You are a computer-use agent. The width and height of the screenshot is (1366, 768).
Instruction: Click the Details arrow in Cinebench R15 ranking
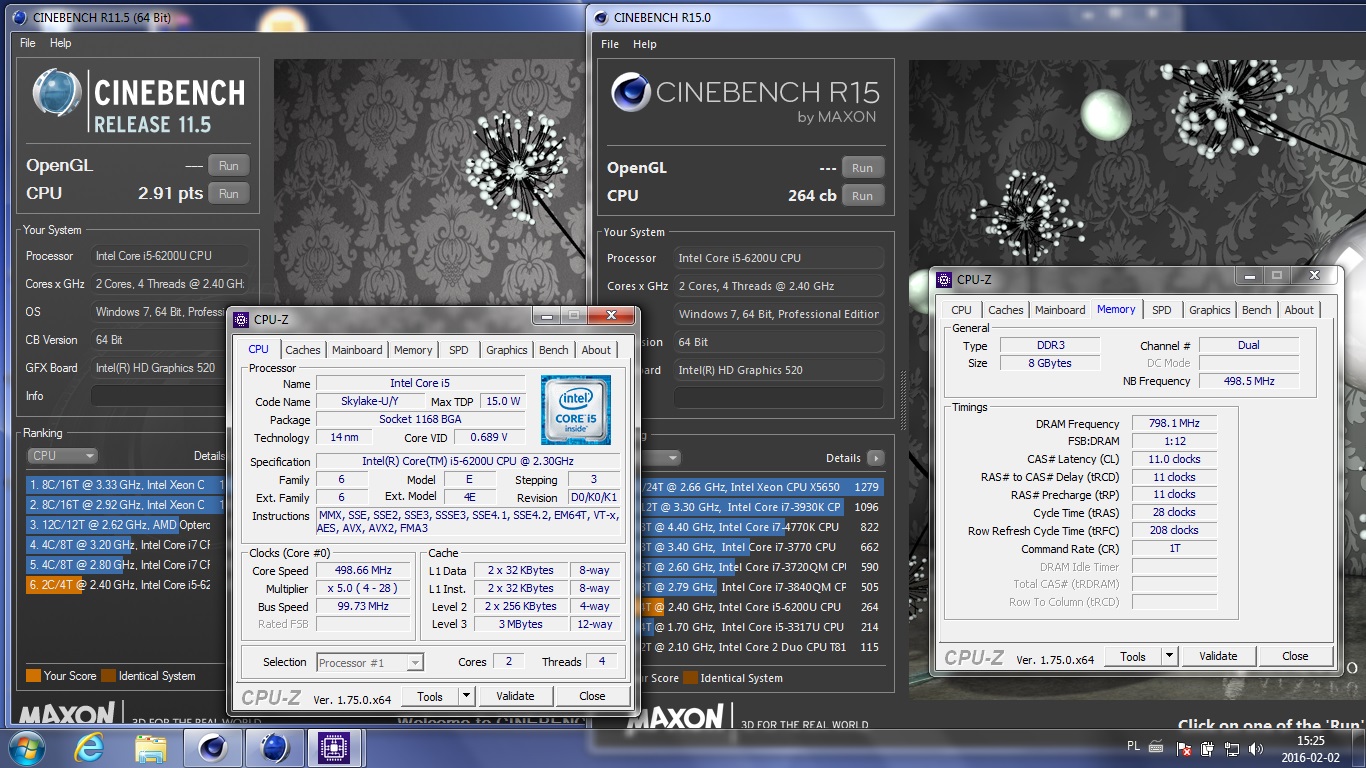pos(875,458)
